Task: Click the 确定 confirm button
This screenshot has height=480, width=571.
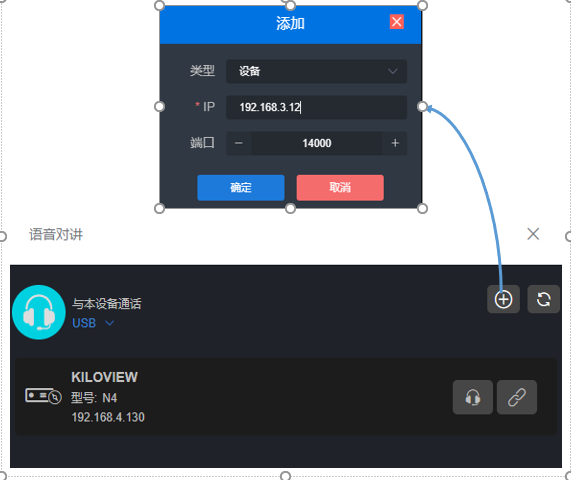Action: coord(241,188)
